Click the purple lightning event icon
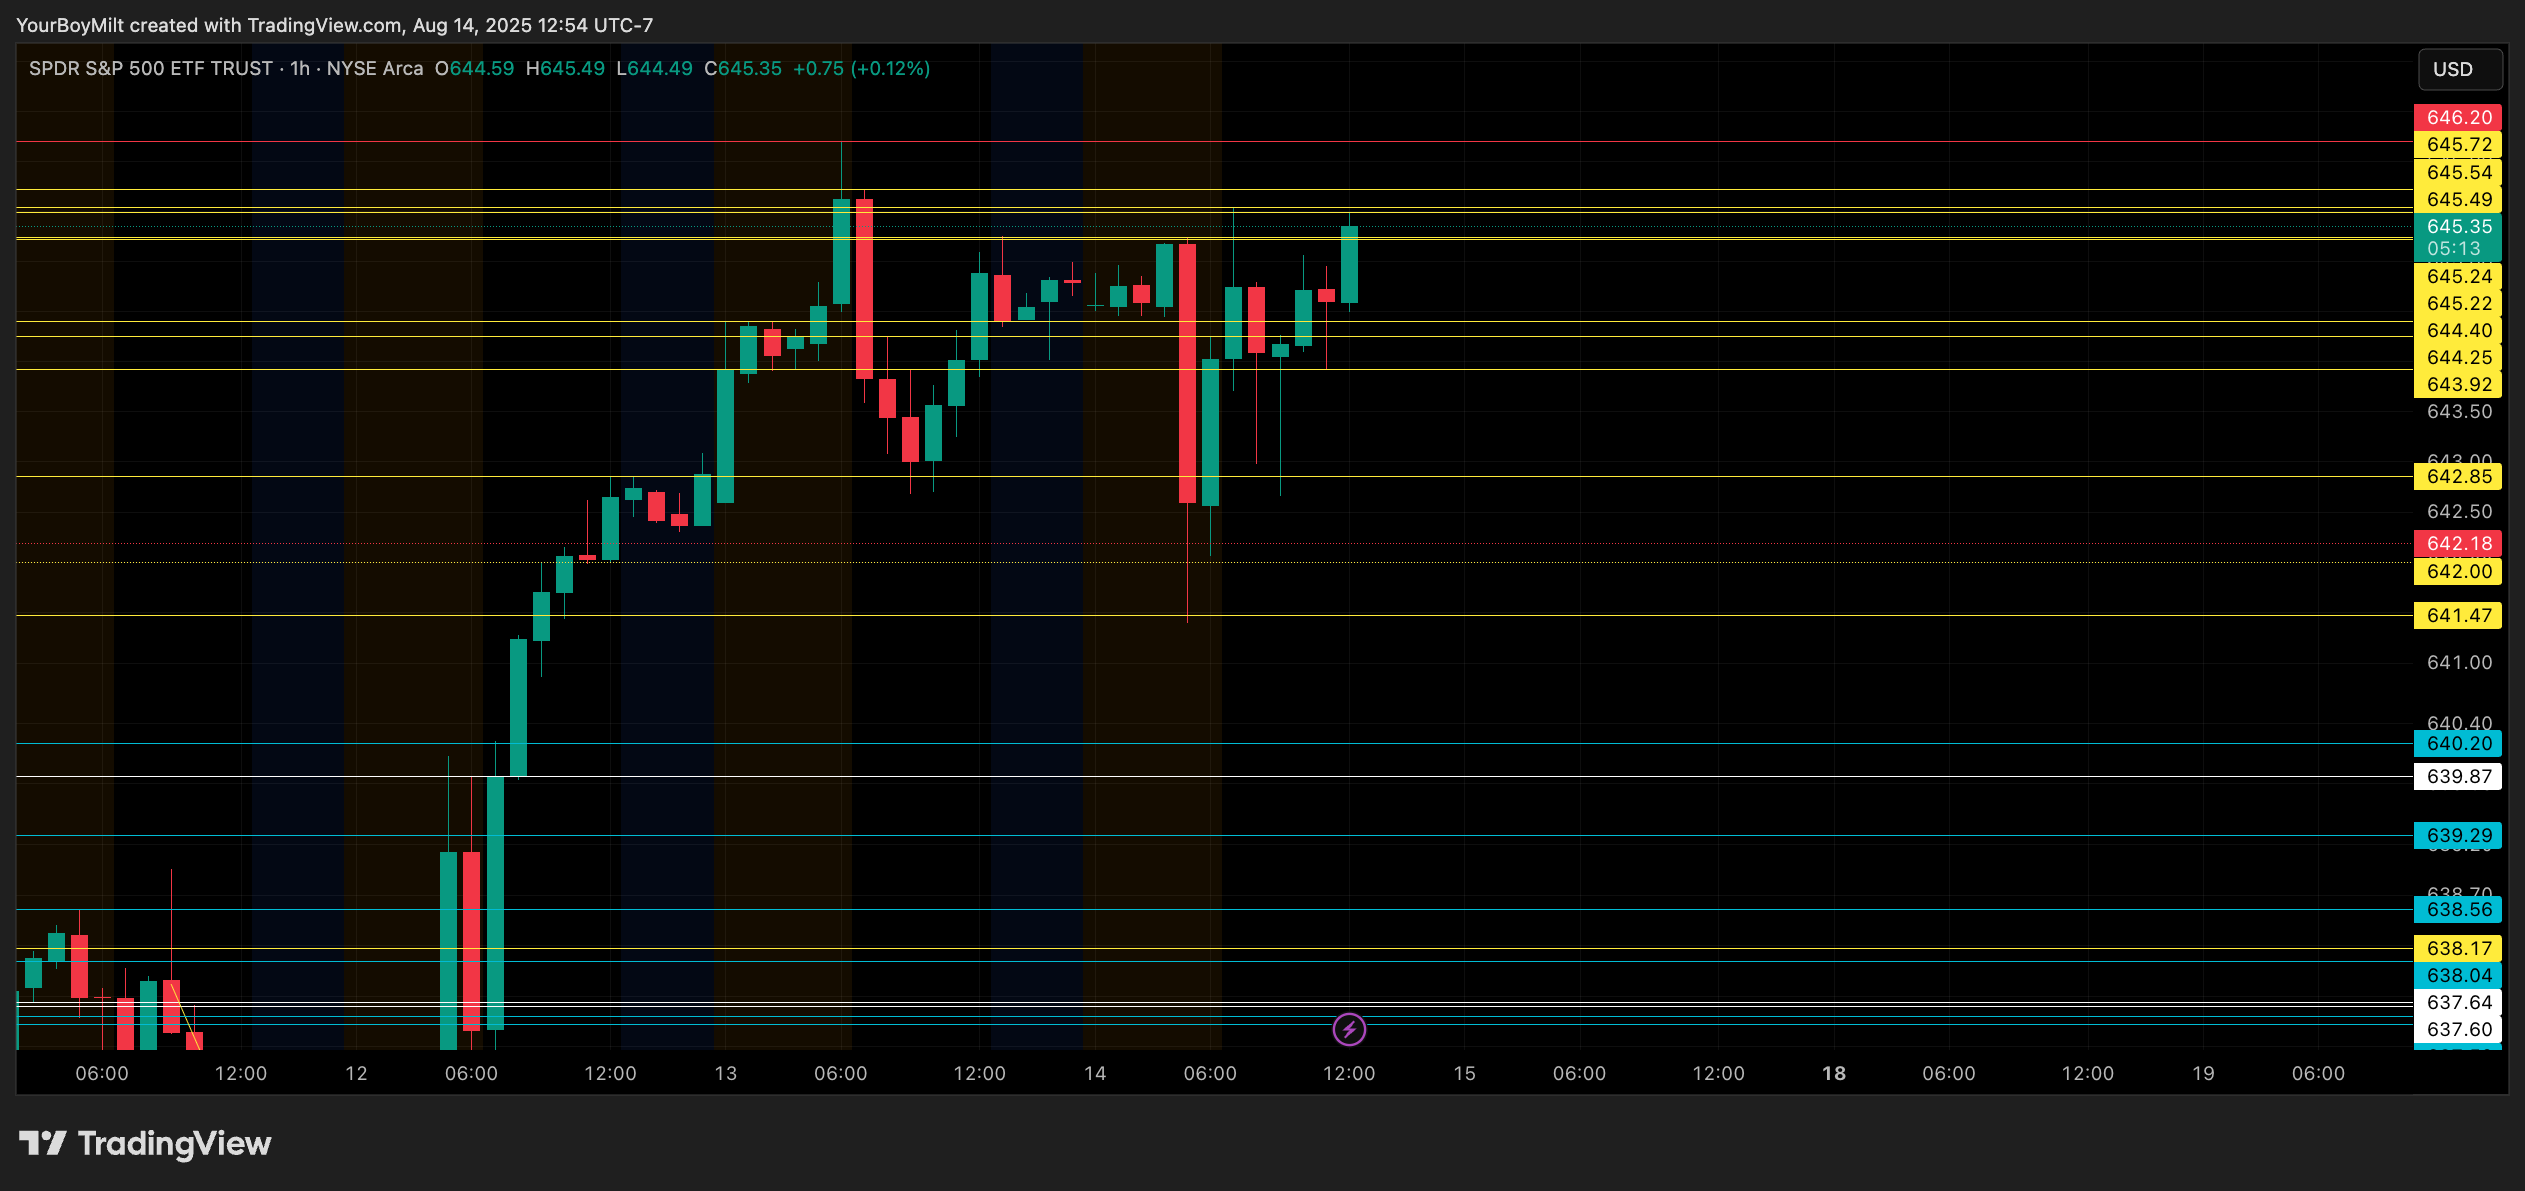 point(1349,1029)
